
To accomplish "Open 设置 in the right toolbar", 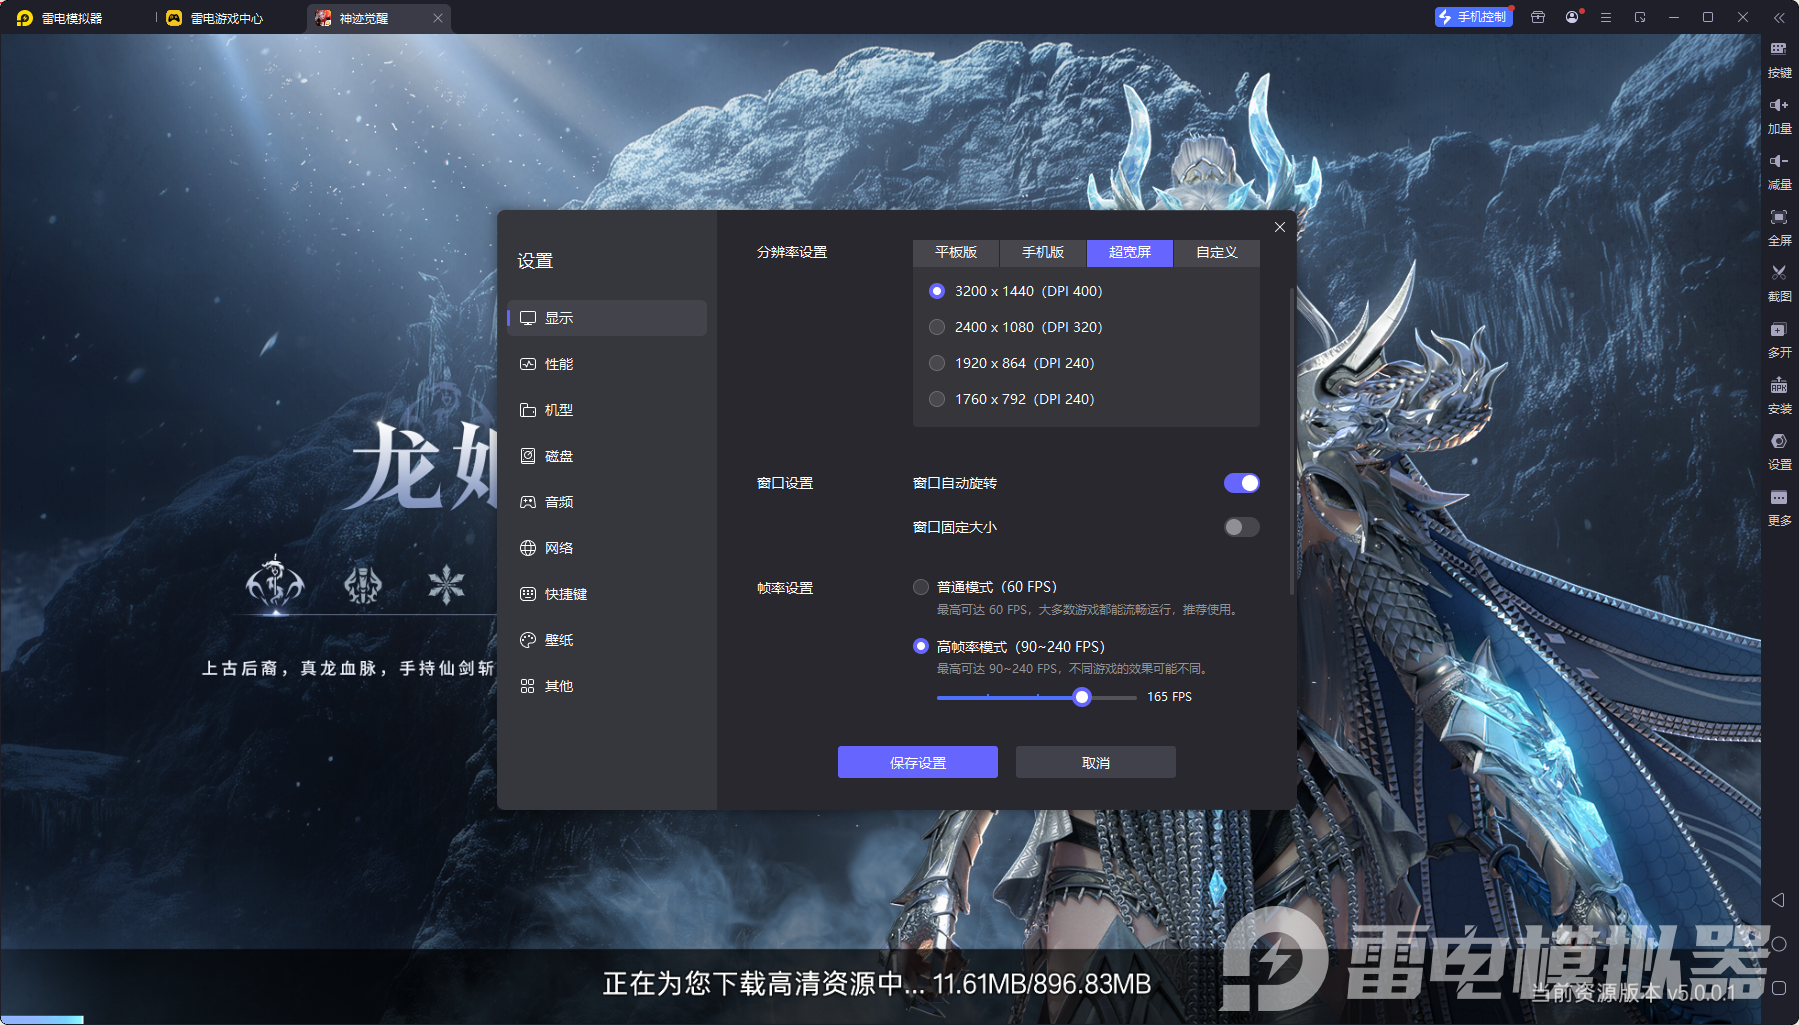I will [1779, 450].
